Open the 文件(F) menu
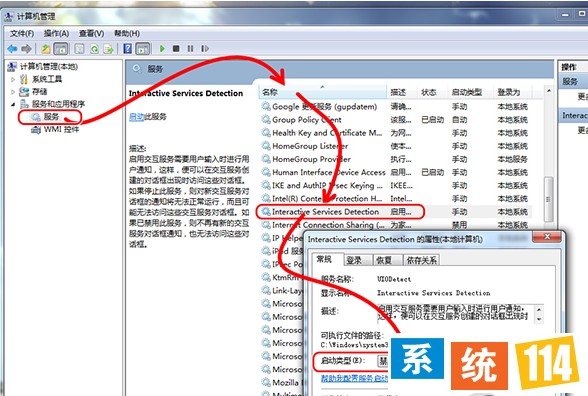The height and width of the screenshot is (396, 588). 22,34
